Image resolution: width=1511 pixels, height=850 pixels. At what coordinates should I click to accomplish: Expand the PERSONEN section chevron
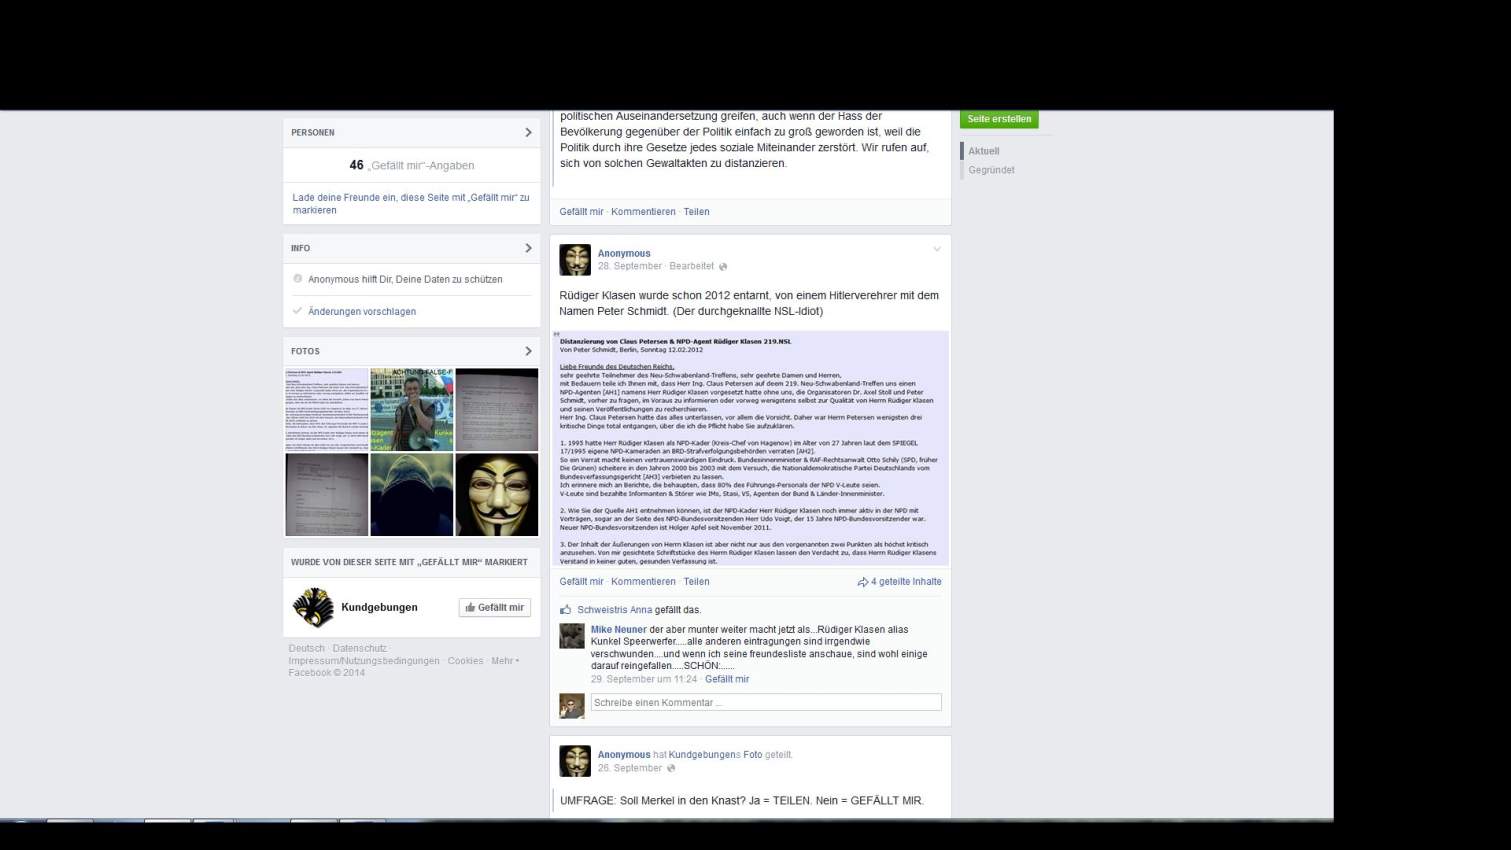pyautogui.click(x=528, y=132)
